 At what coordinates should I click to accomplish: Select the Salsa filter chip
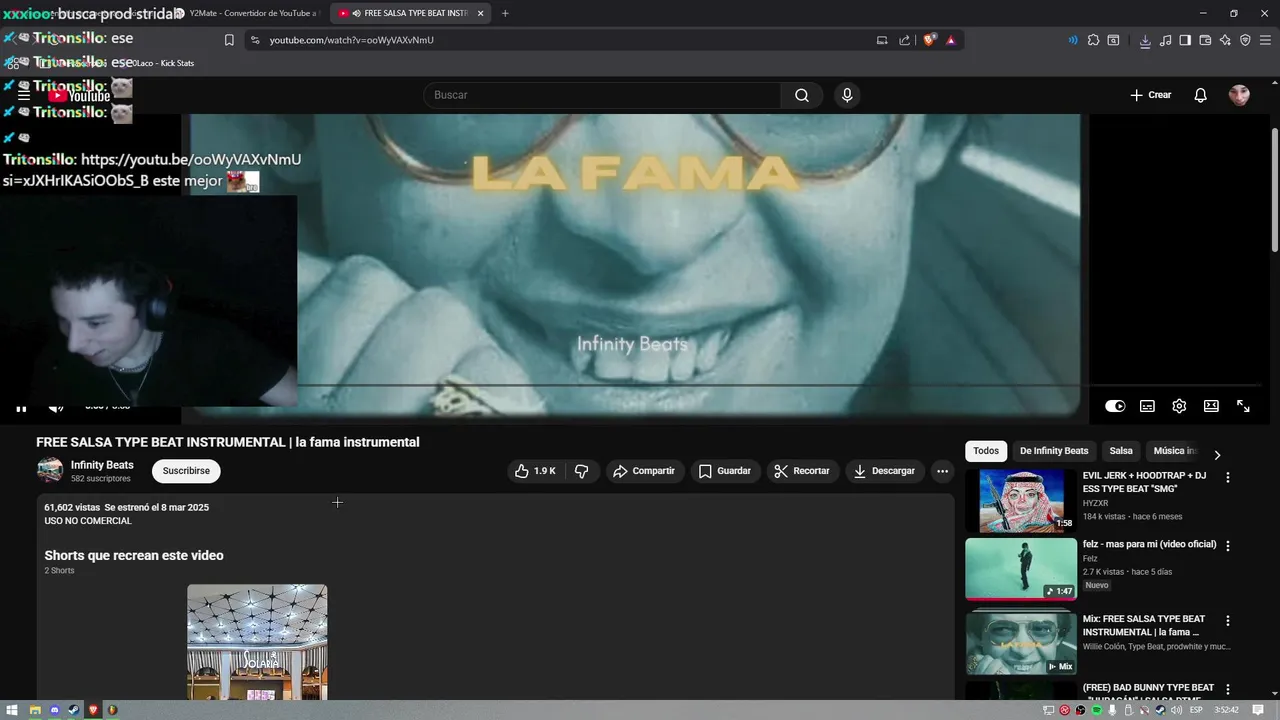pyautogui.click(x=1121, y=451)
